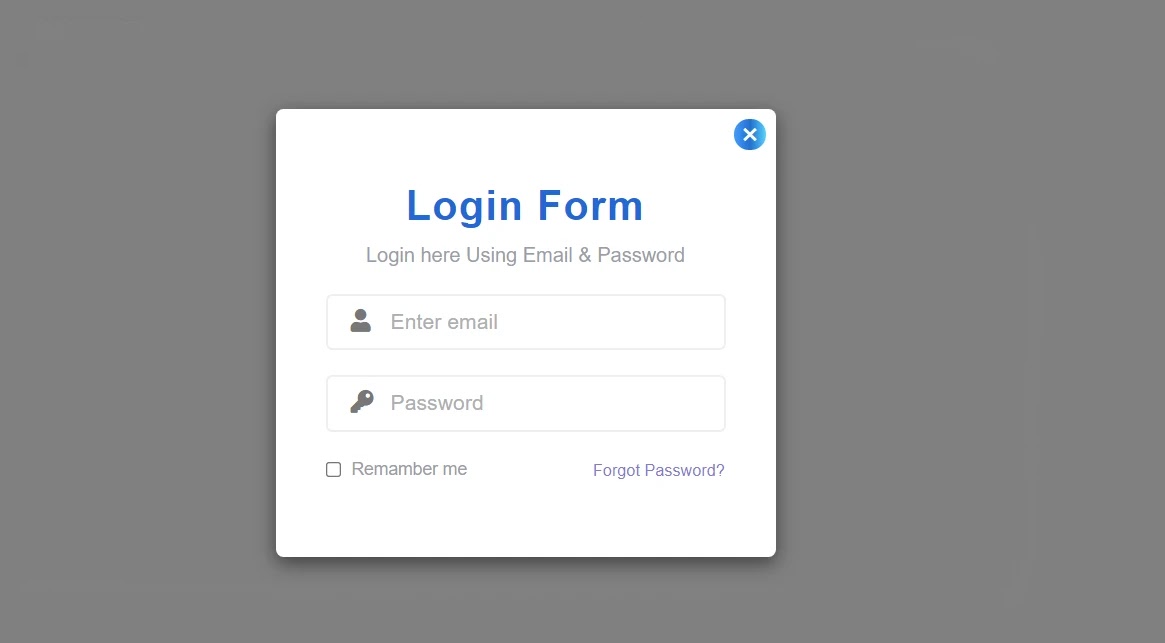Follow the purple Forgot Password? hyperlink
The width and height of the screenshot is (1165, 643).
pyautogui.click(x=658, y=471)
